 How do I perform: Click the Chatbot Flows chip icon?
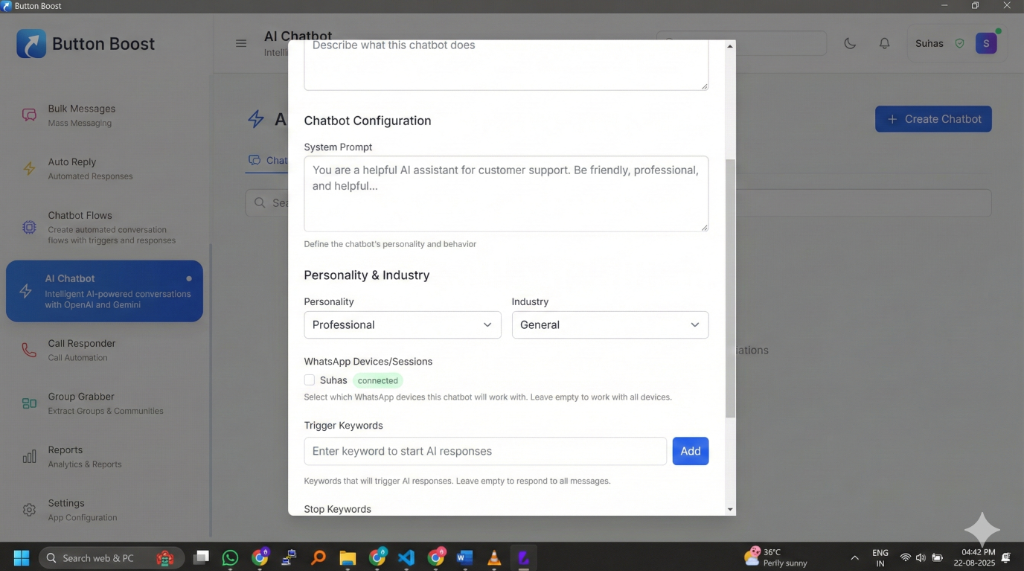pyautogui.click(x=29, y=227)
